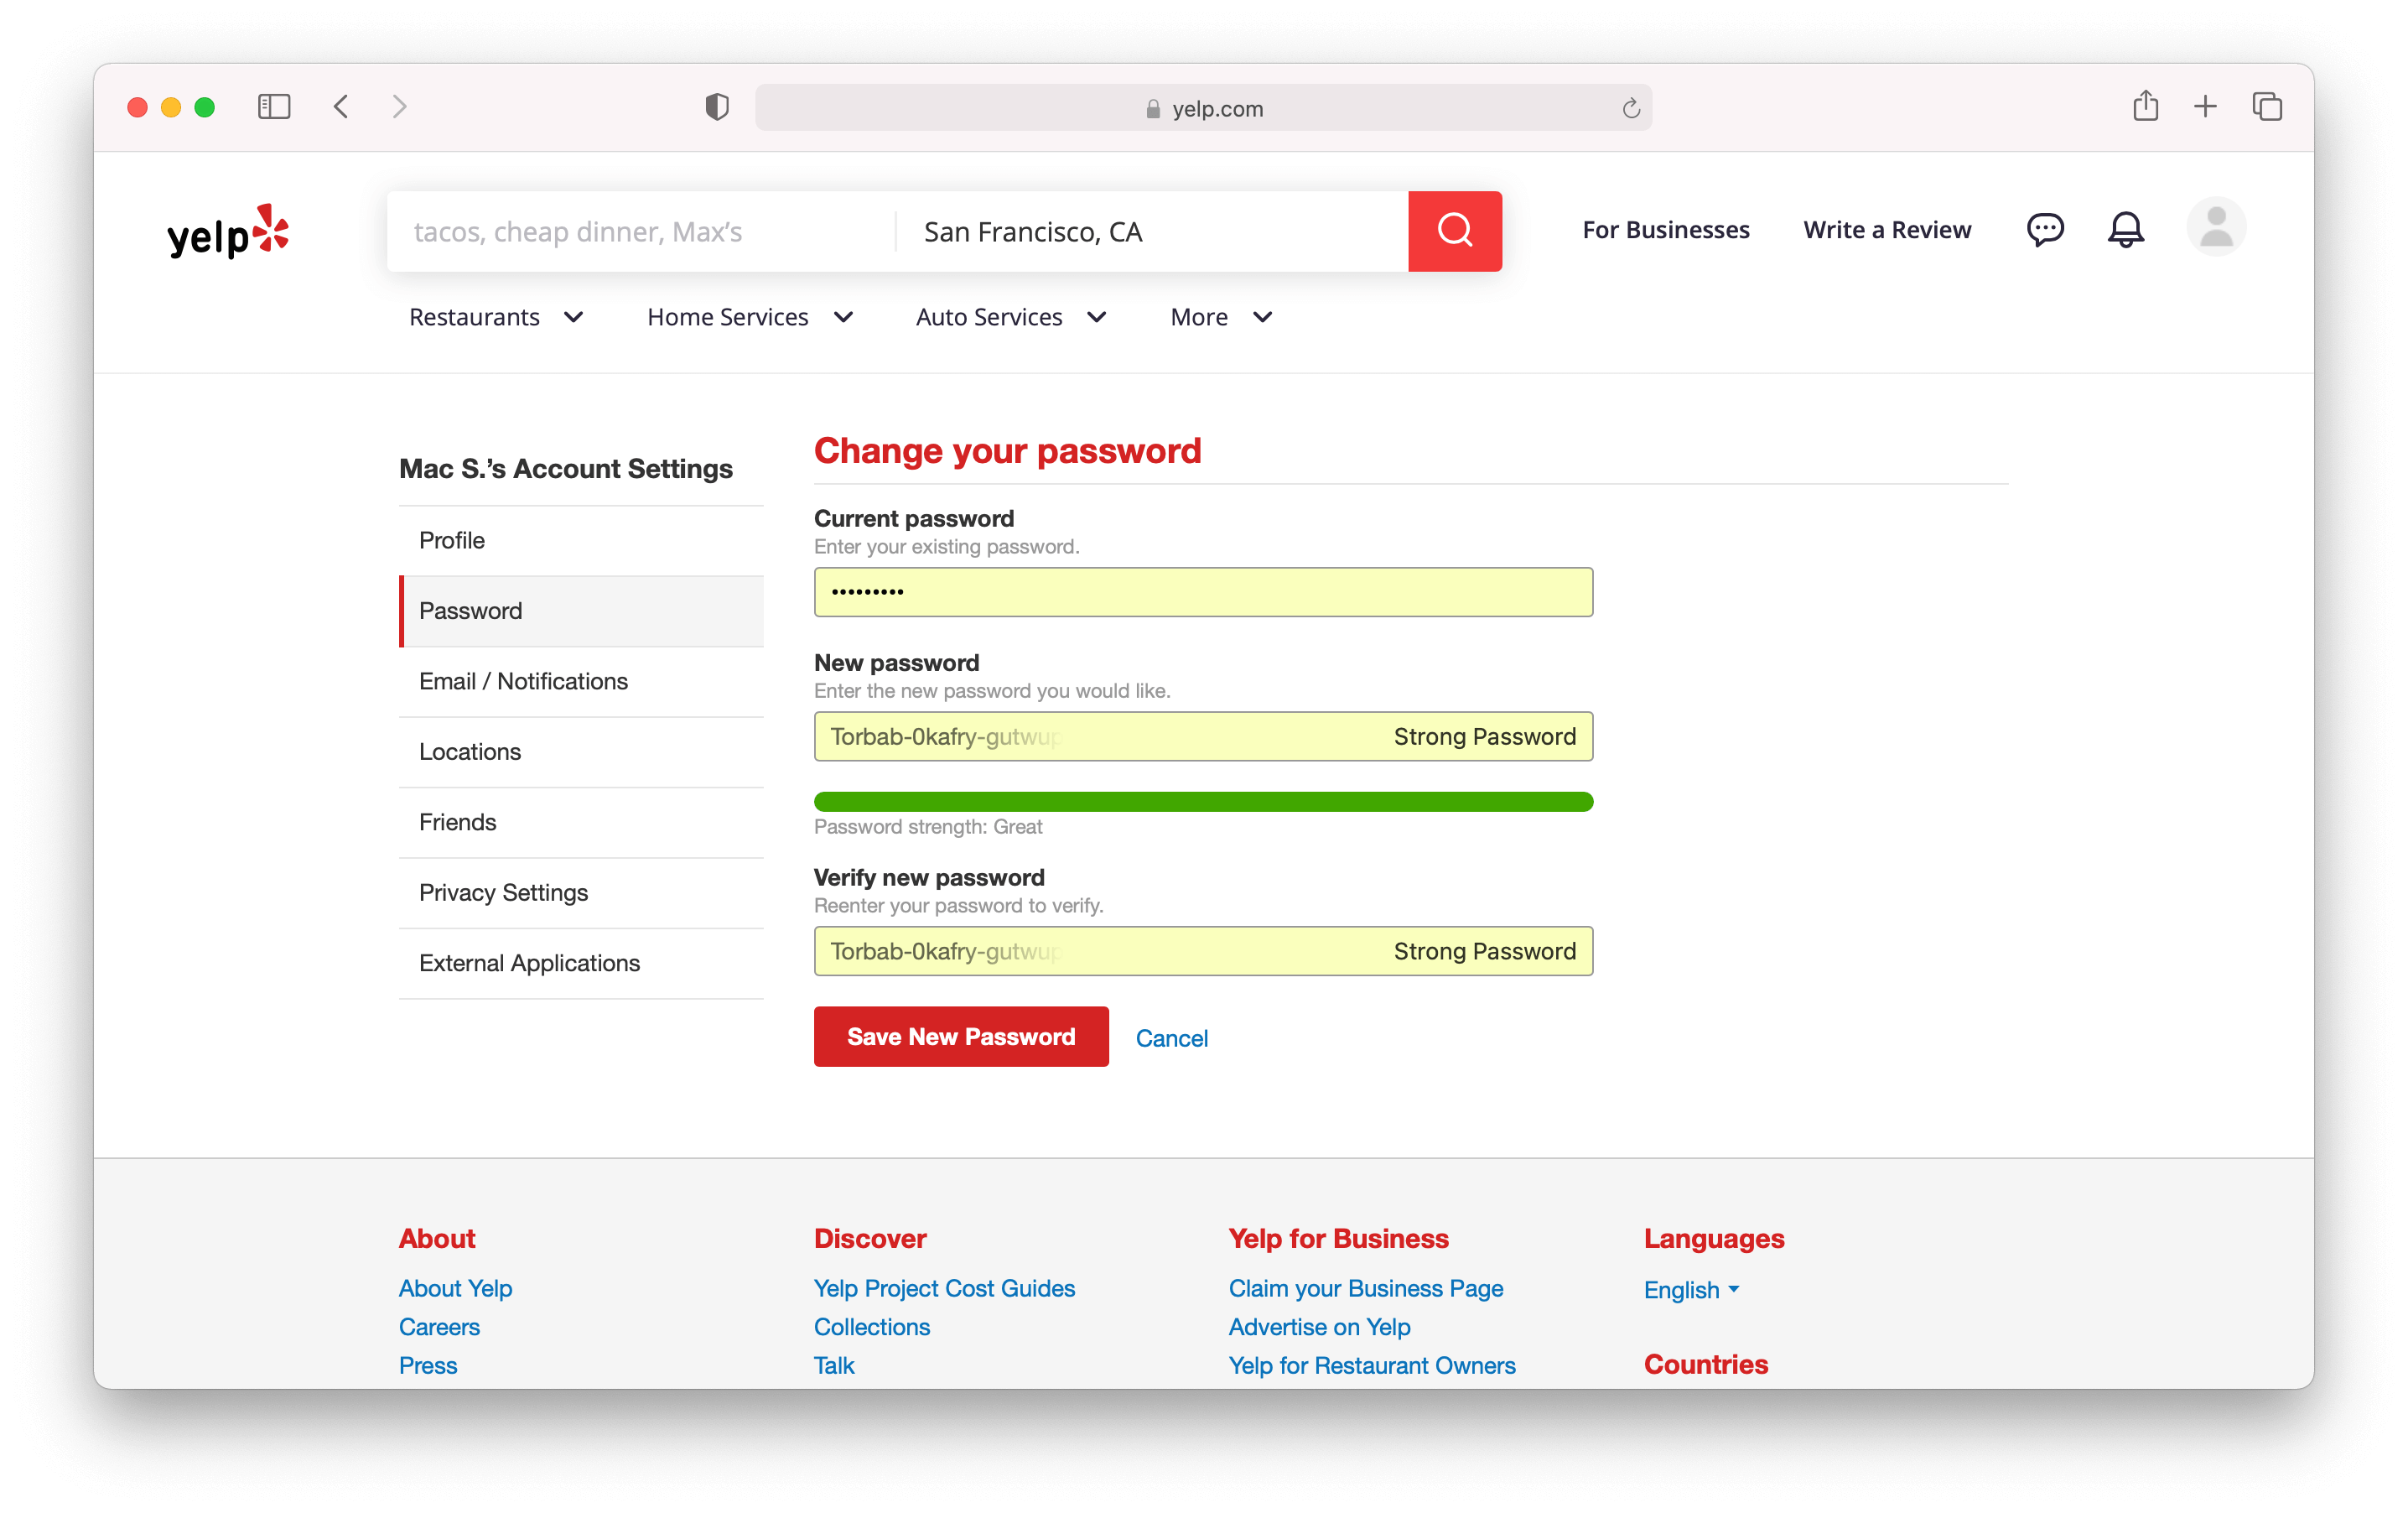Image resolution: width=2408 pixels, height=1513 pixels.
Task: Focus the New password field
Action: (1203, 737)
